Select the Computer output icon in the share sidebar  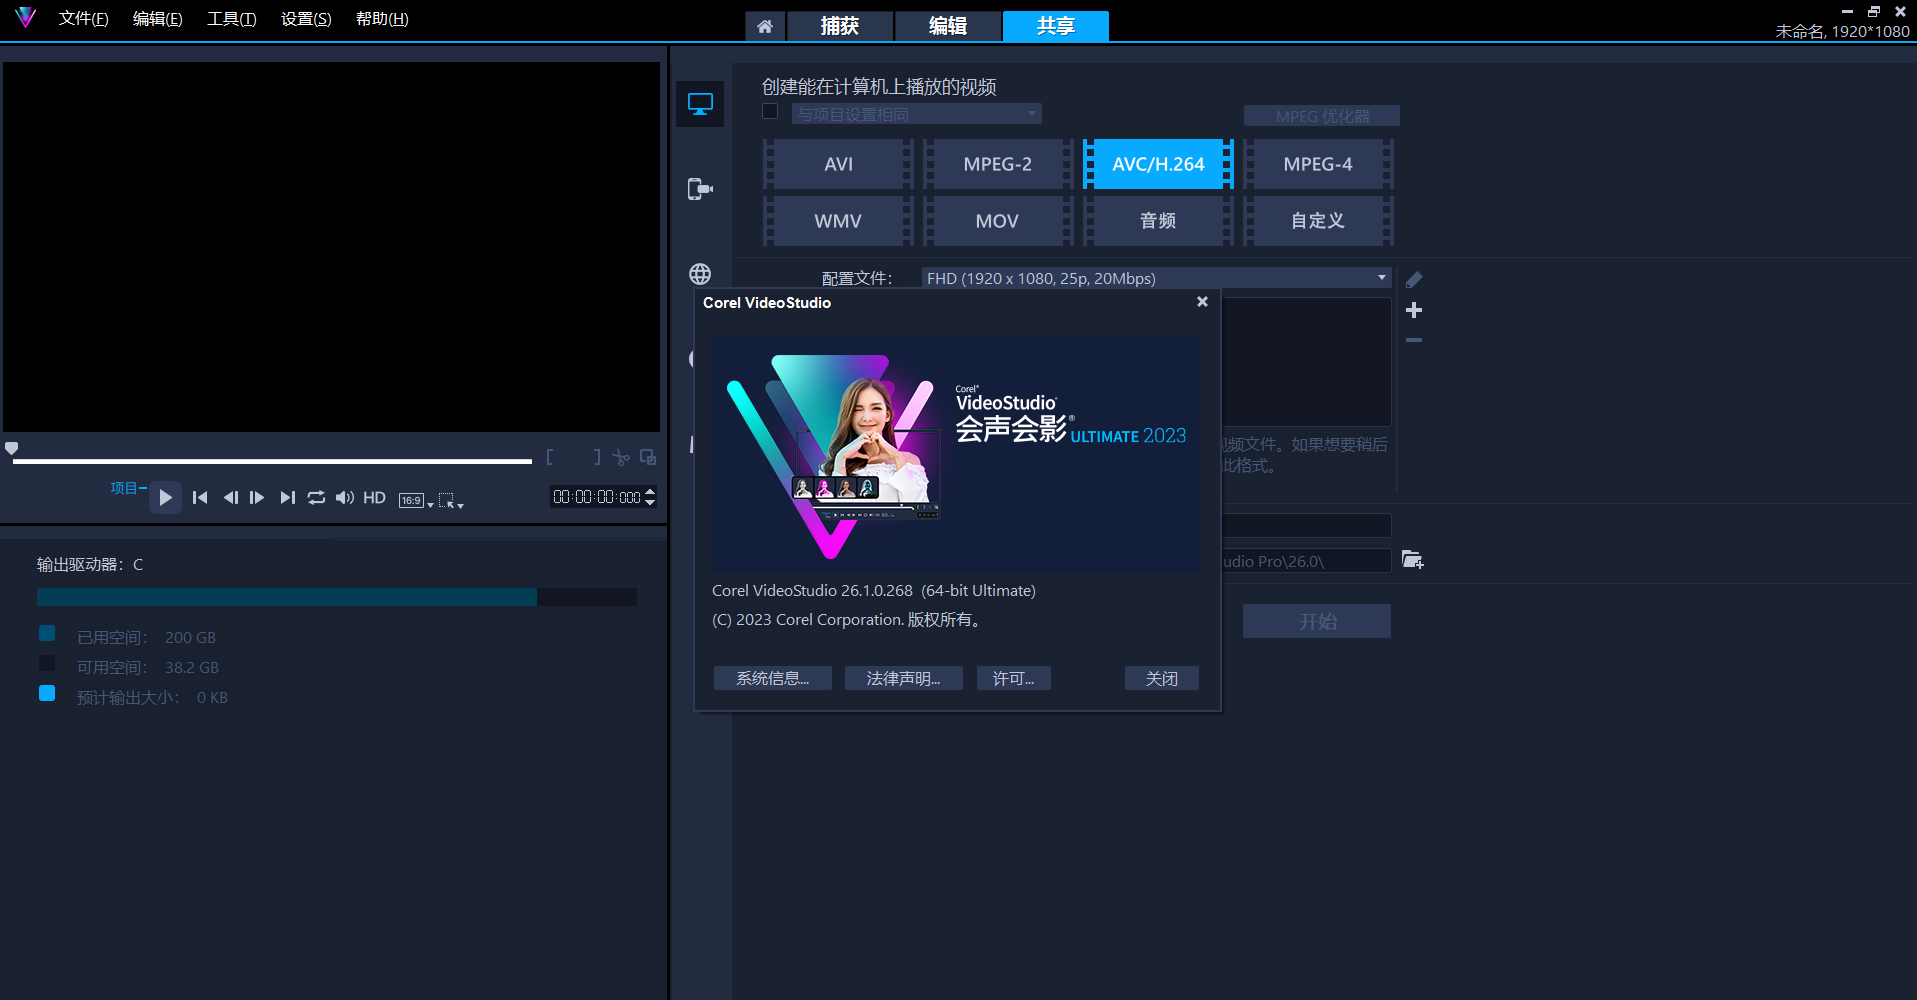tap(700, 104)
